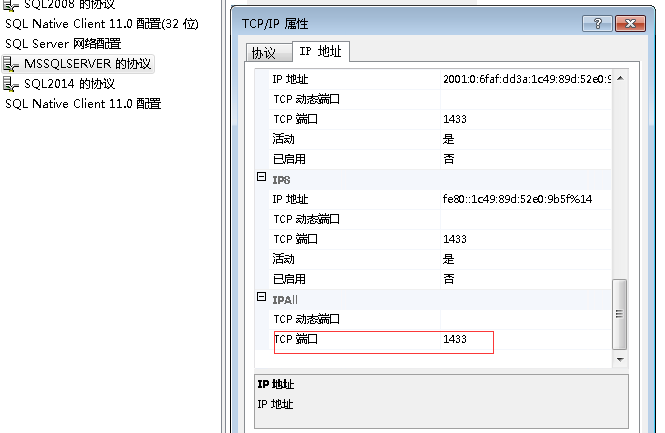The height and width of the screenshot is (433, 665).
Task: Edit the IPAll TCP 端口 value 1433
Action: [x=525, y=339]
